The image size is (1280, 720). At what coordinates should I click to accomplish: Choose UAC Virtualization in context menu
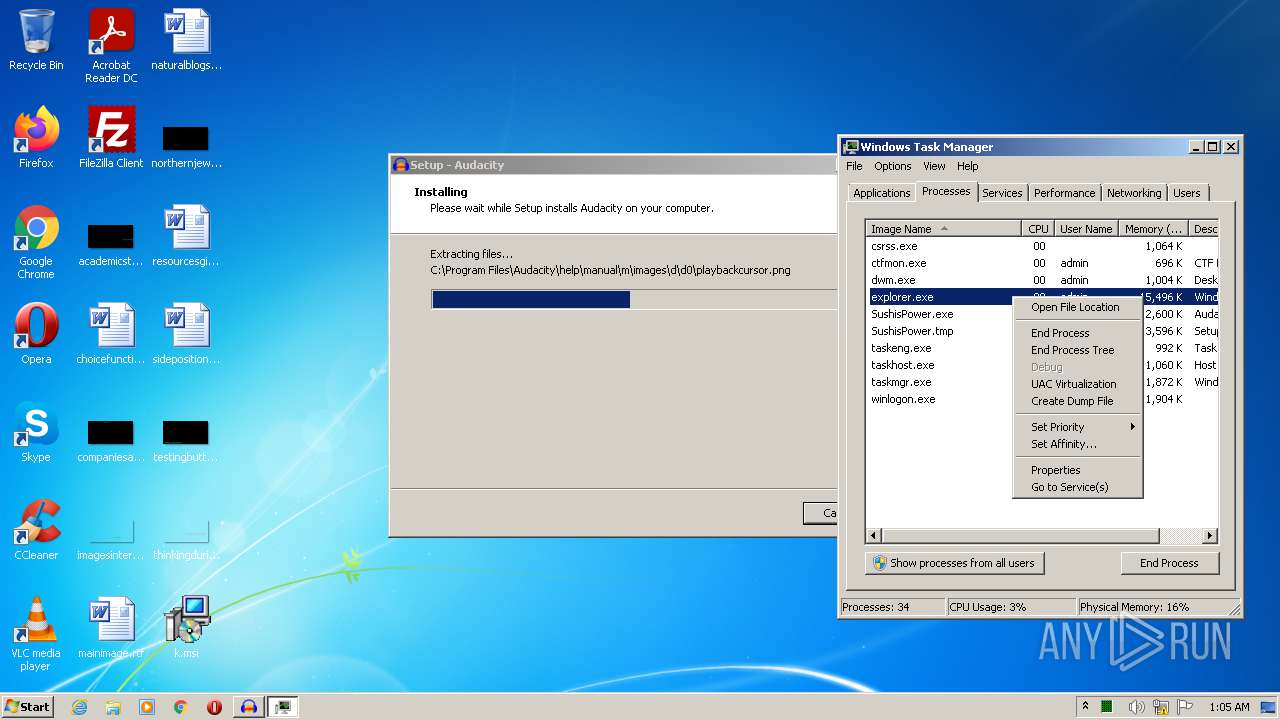click(1077, 384)
